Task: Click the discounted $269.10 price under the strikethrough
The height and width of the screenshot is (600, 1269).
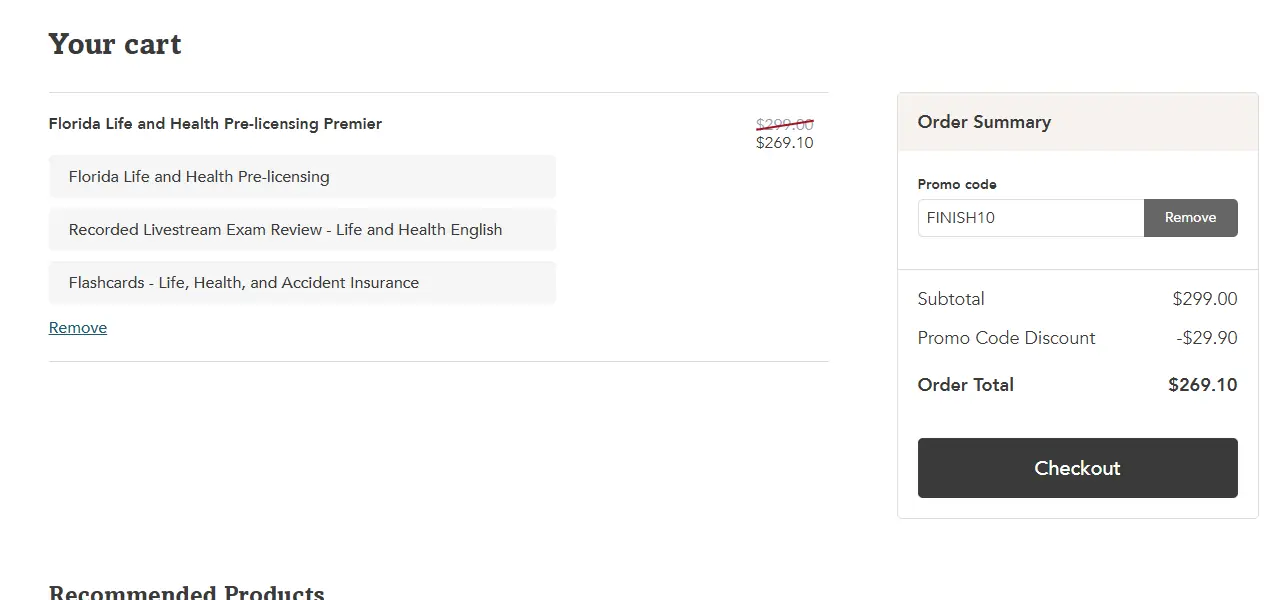Action: pos(784,143)
